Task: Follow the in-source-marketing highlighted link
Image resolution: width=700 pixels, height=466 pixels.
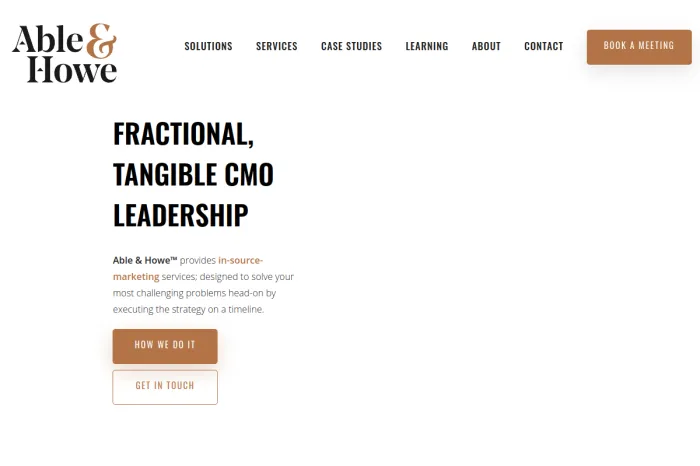Action: (188, 268)
